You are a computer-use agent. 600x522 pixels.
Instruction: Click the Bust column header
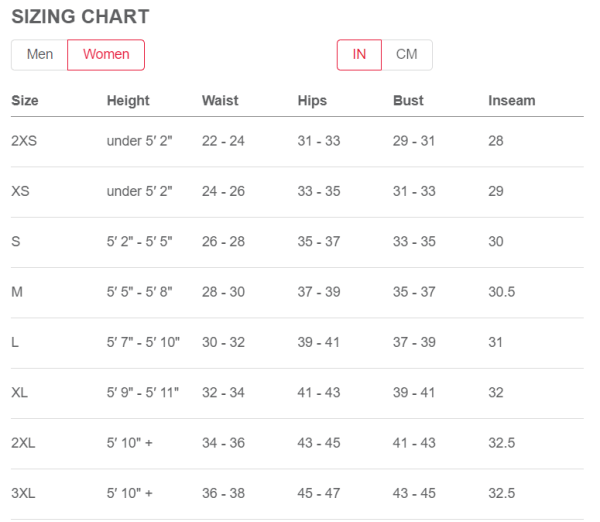point(408,101)
